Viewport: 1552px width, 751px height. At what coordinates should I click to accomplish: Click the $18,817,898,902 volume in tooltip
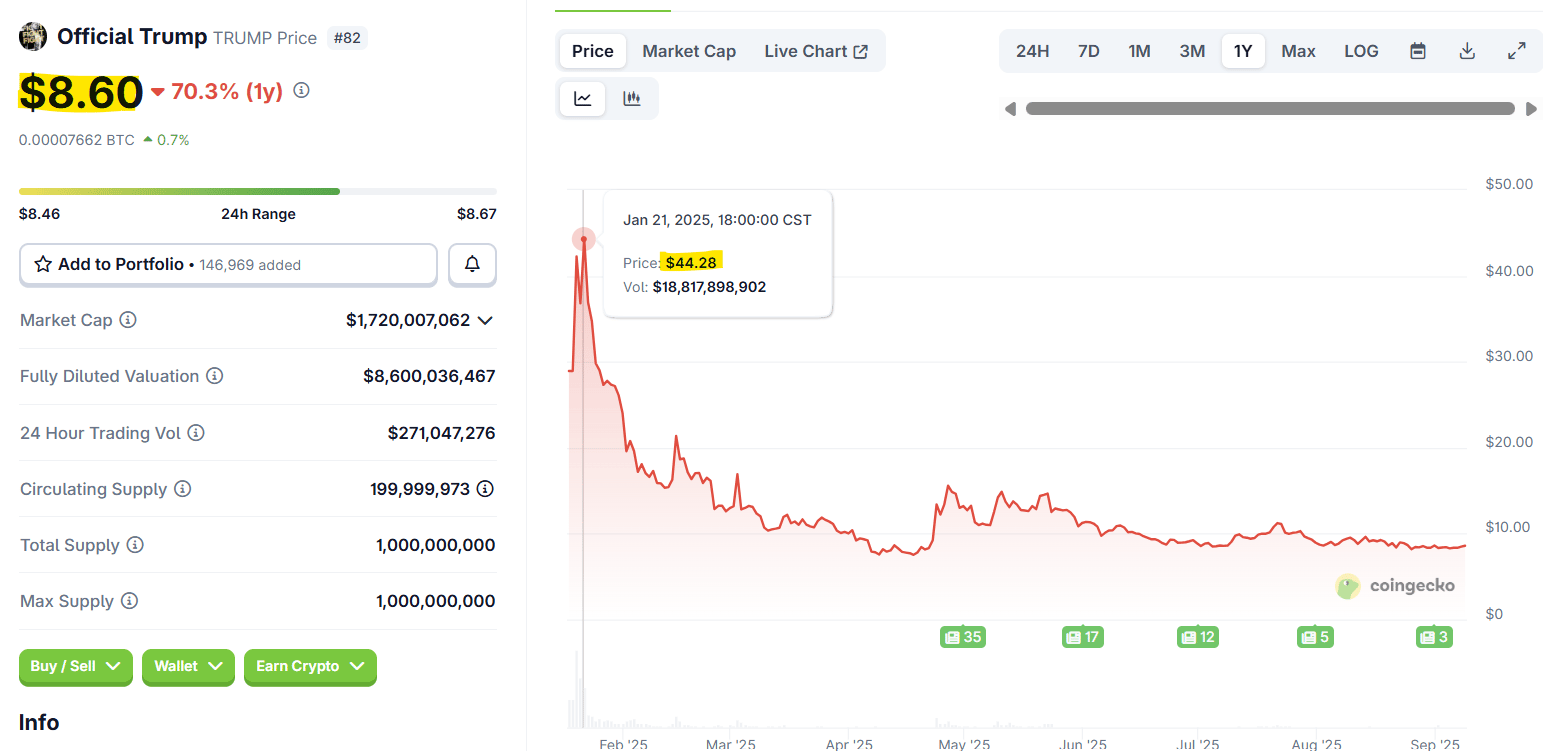click(709, 287)
